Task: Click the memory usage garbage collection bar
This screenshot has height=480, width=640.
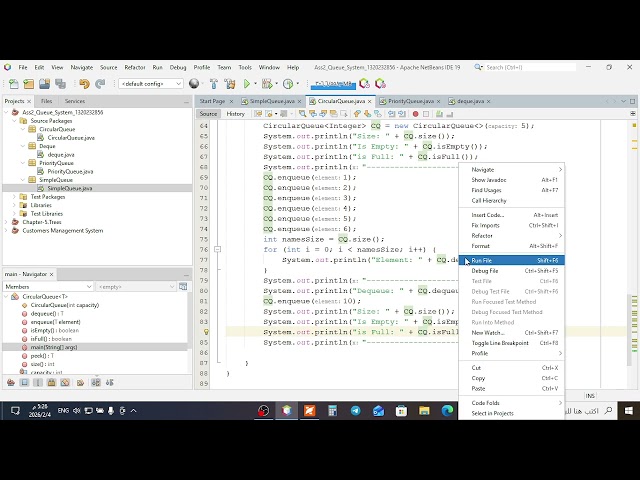Action: (x=333, y=84)
